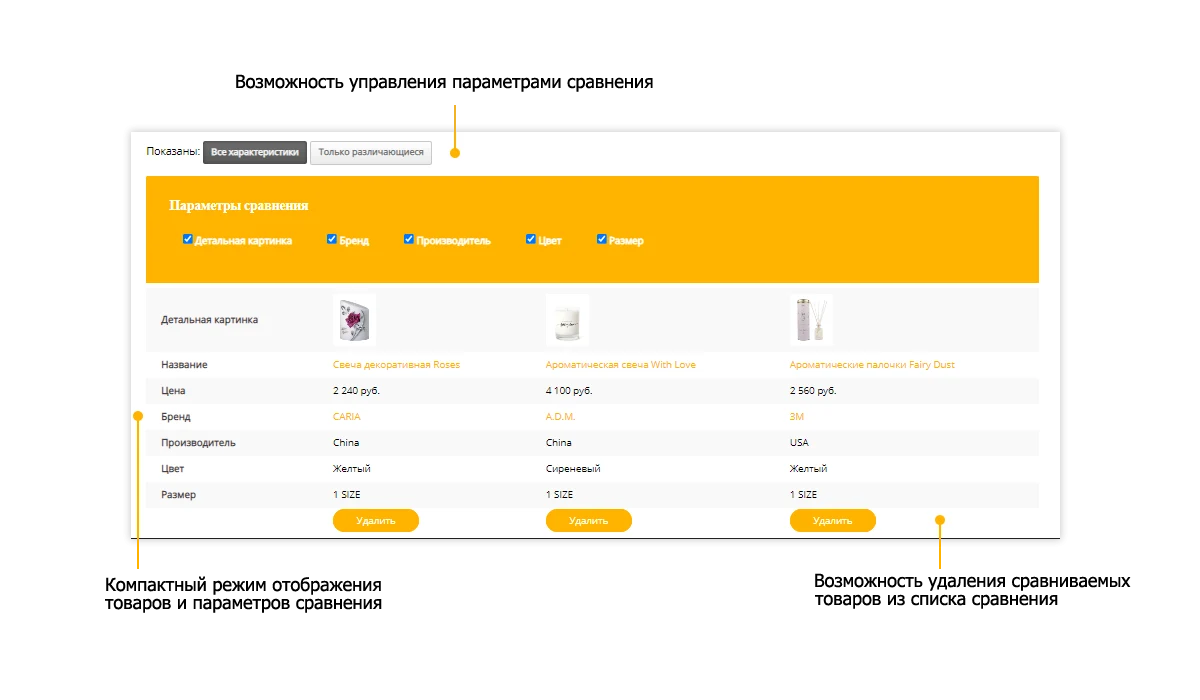Open the Roses candle product thumbnail
The height and width of the screenshot is (700, 1200).
coord(354,320)
